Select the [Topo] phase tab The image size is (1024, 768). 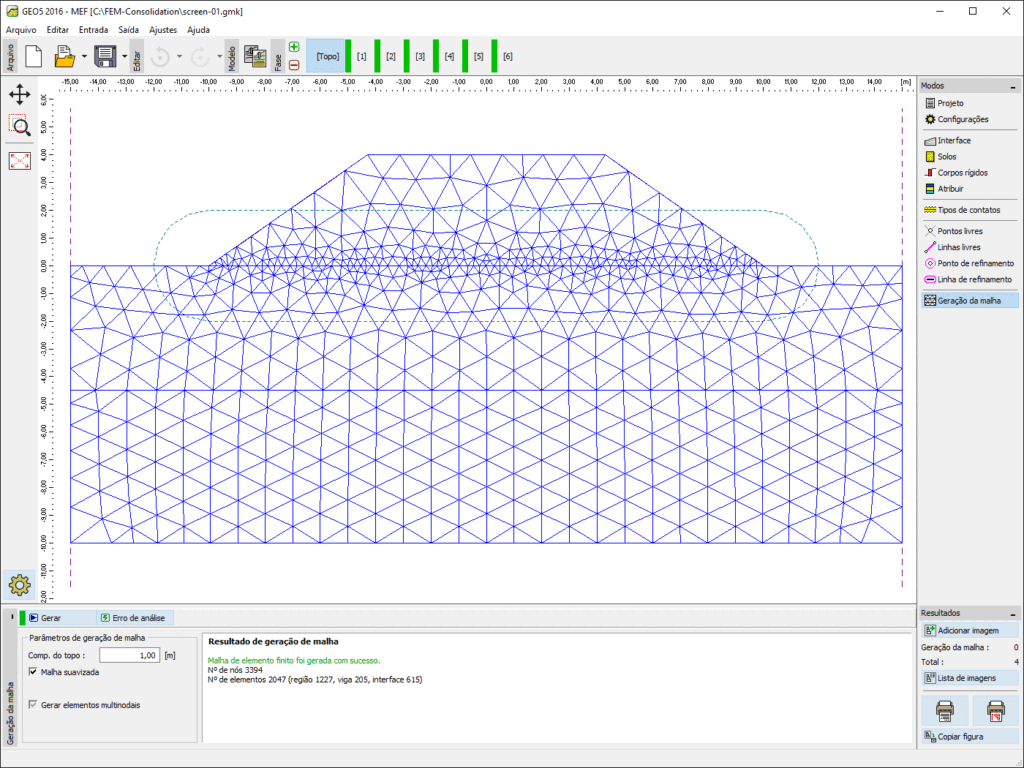pos(328,56)
